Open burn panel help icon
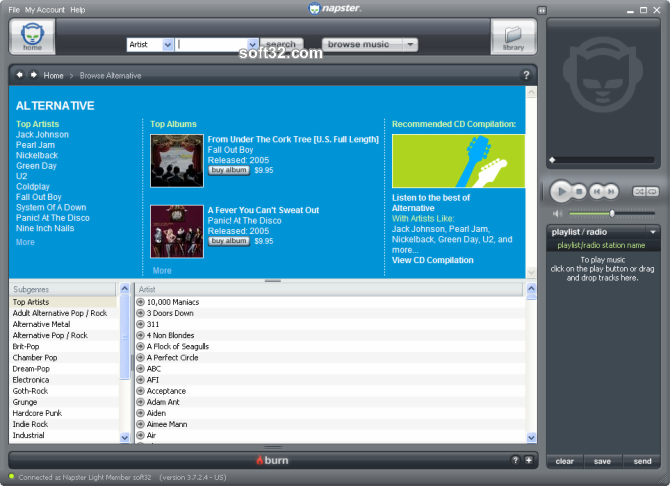 pos(515,460)
